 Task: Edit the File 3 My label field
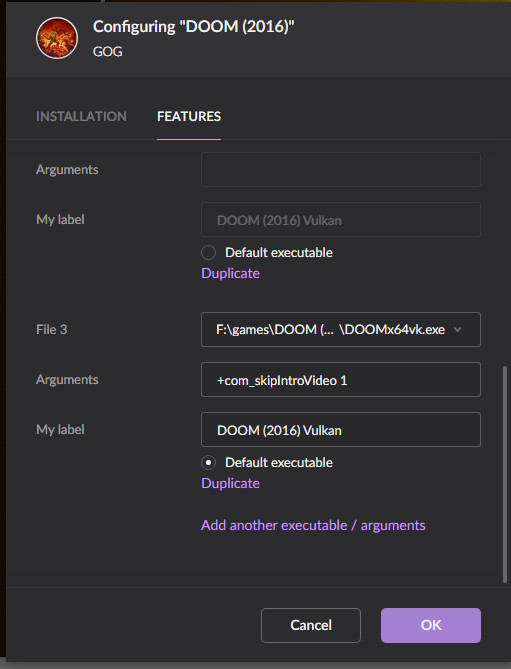[341, 430]
